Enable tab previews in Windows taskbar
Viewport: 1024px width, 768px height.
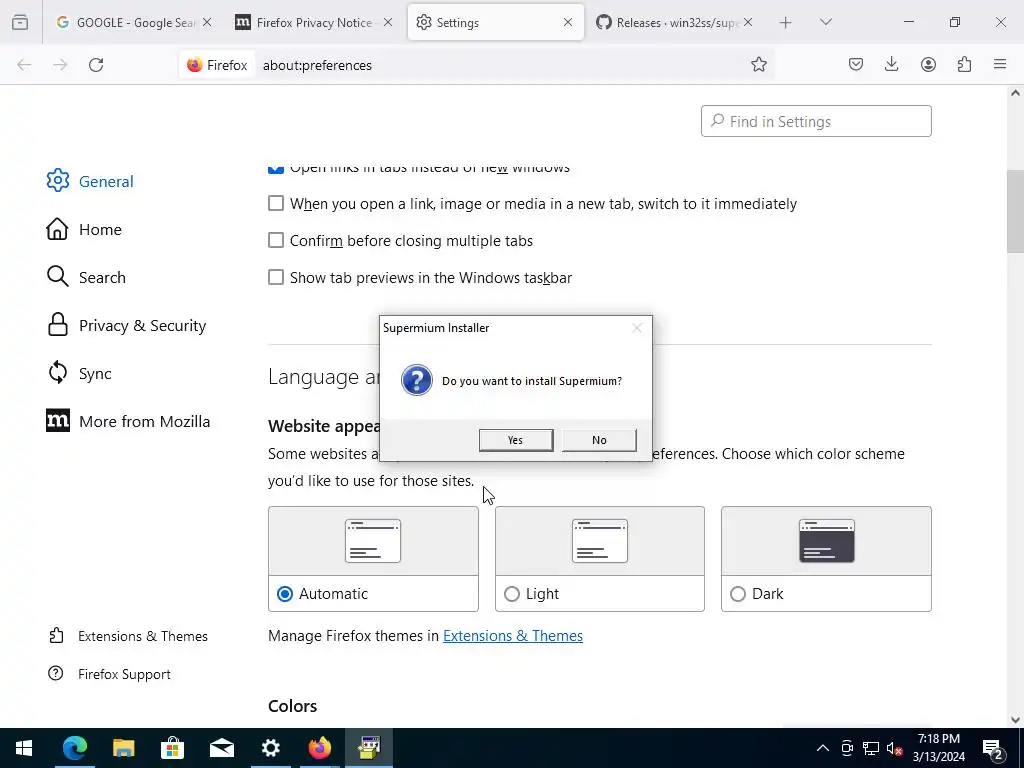point(276,278)
